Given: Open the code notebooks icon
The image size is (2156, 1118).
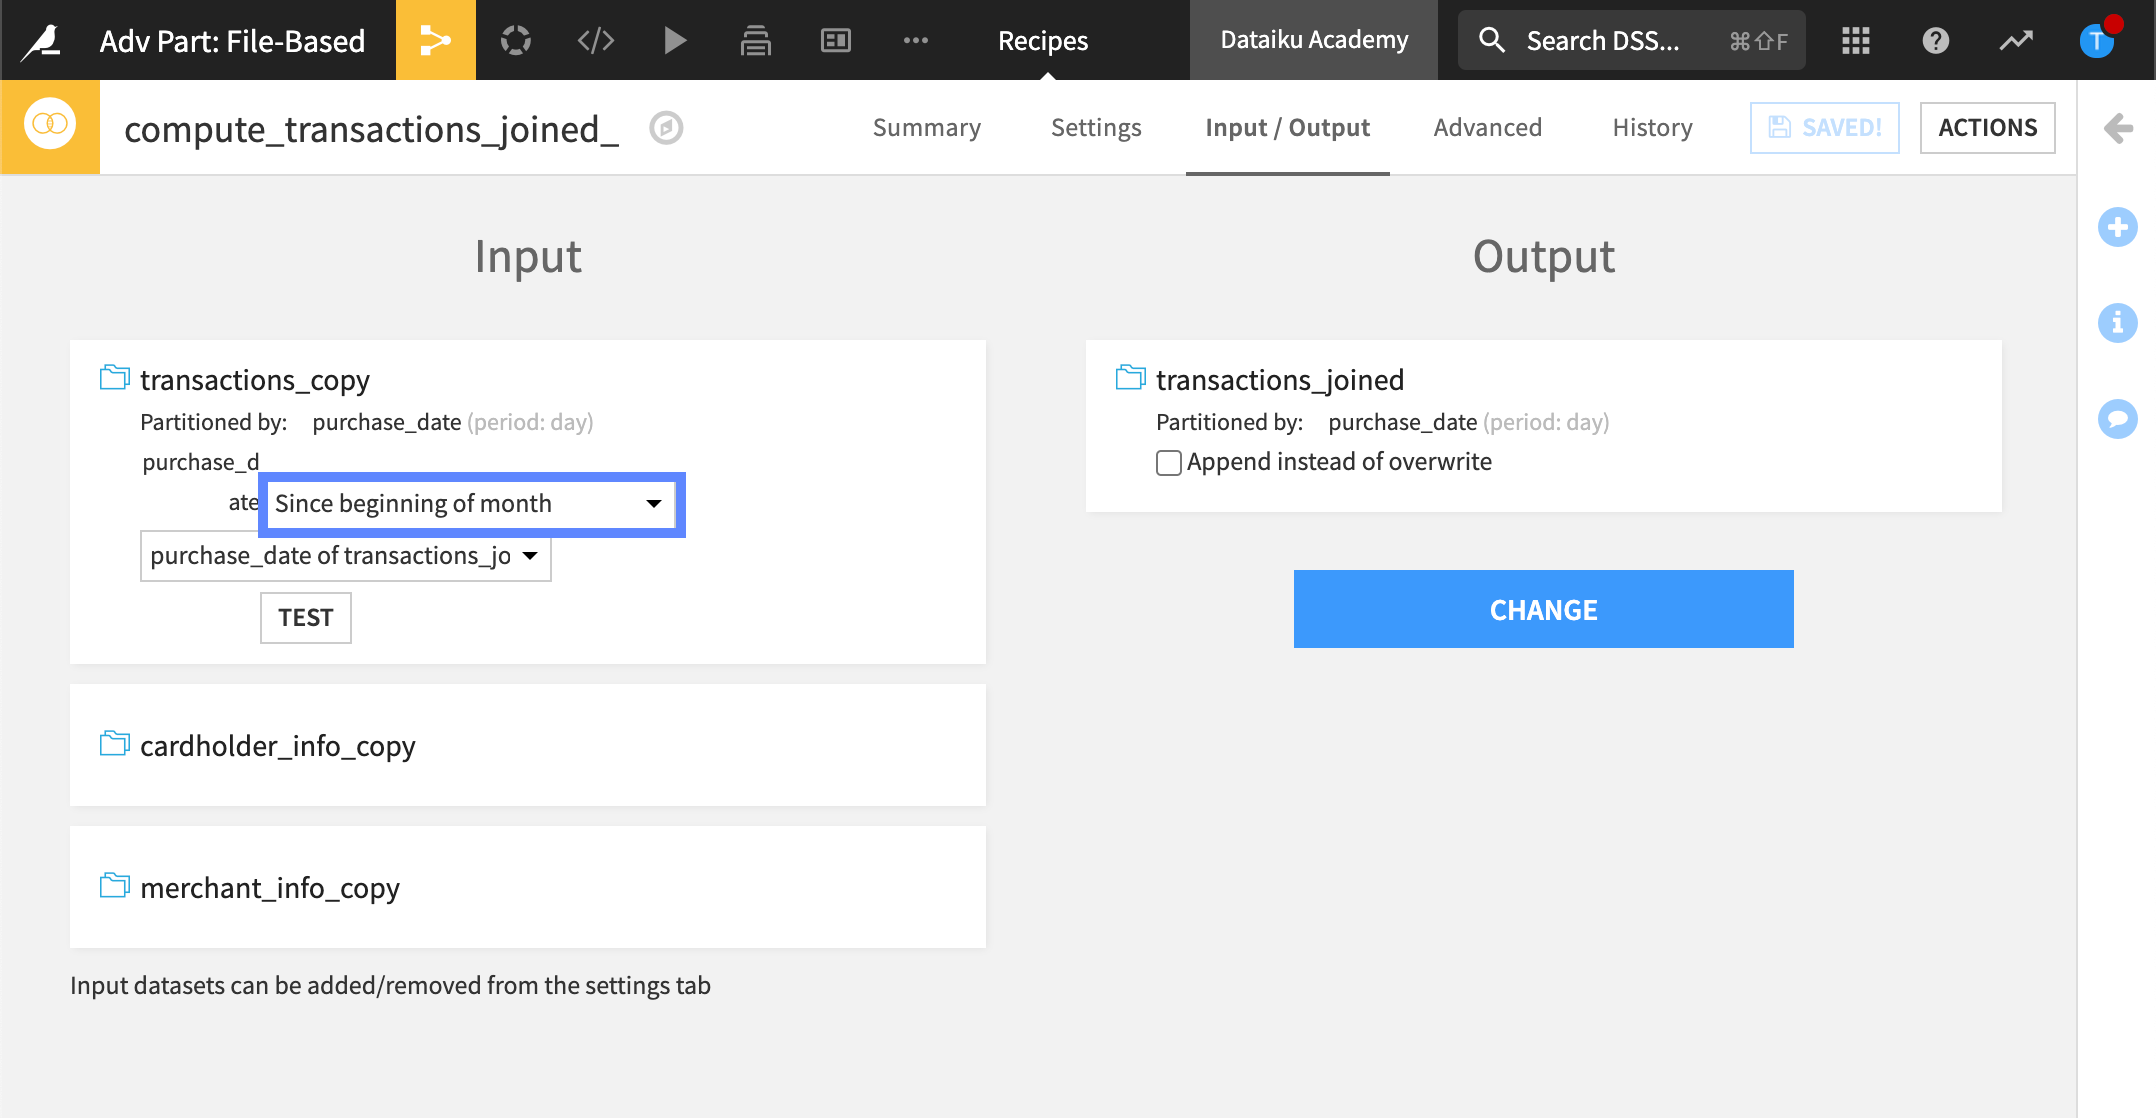Looking at the screenshot, I should coord(595,40).
